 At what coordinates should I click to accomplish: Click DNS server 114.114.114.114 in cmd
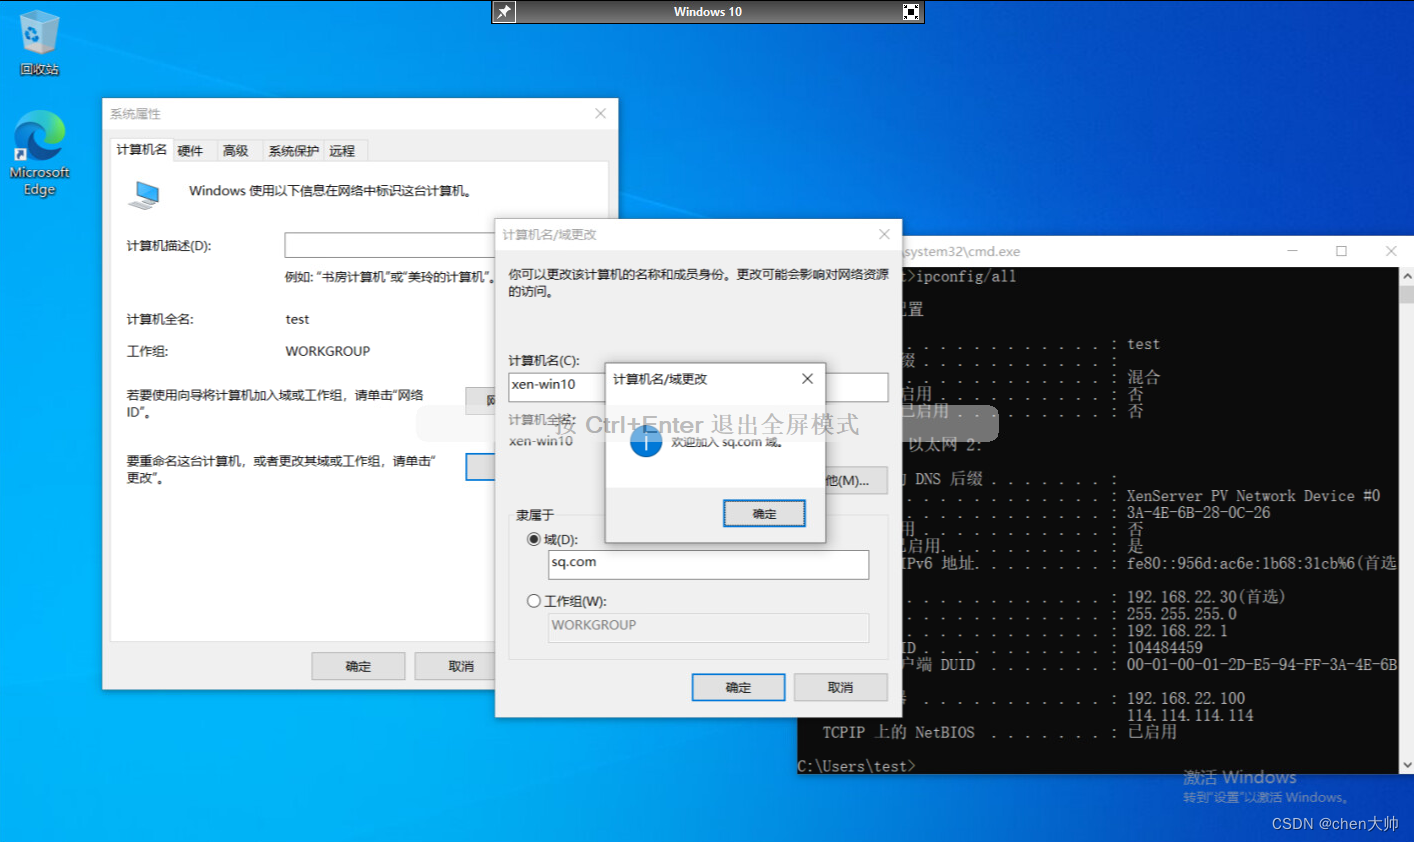coord(1190,715)
